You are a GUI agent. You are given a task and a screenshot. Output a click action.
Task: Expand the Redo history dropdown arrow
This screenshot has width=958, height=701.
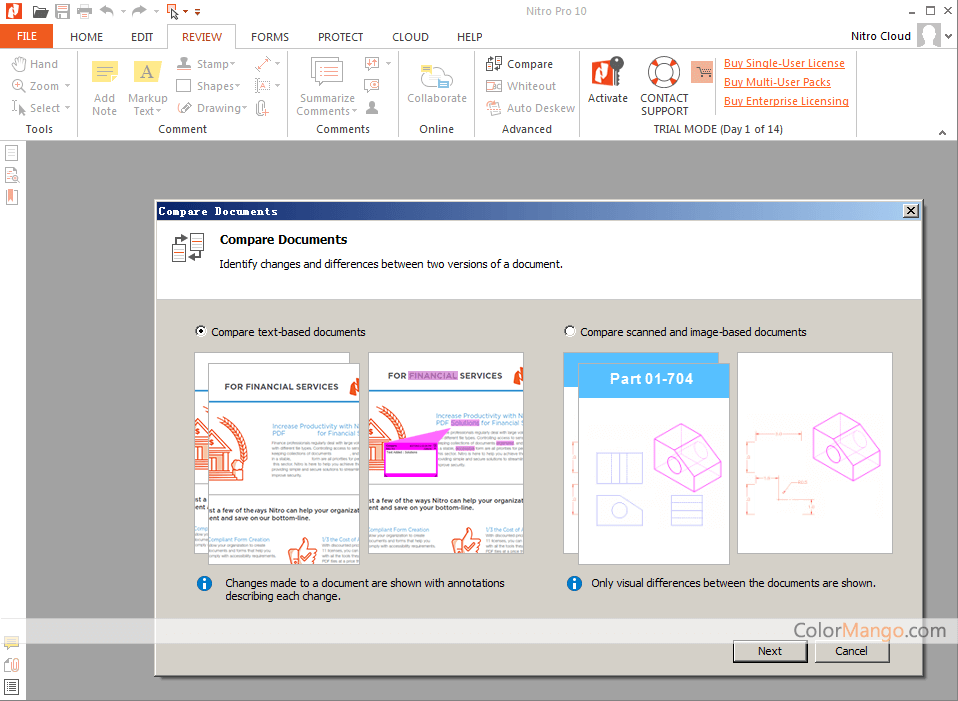pyautogui.click(x=156, y=11)
